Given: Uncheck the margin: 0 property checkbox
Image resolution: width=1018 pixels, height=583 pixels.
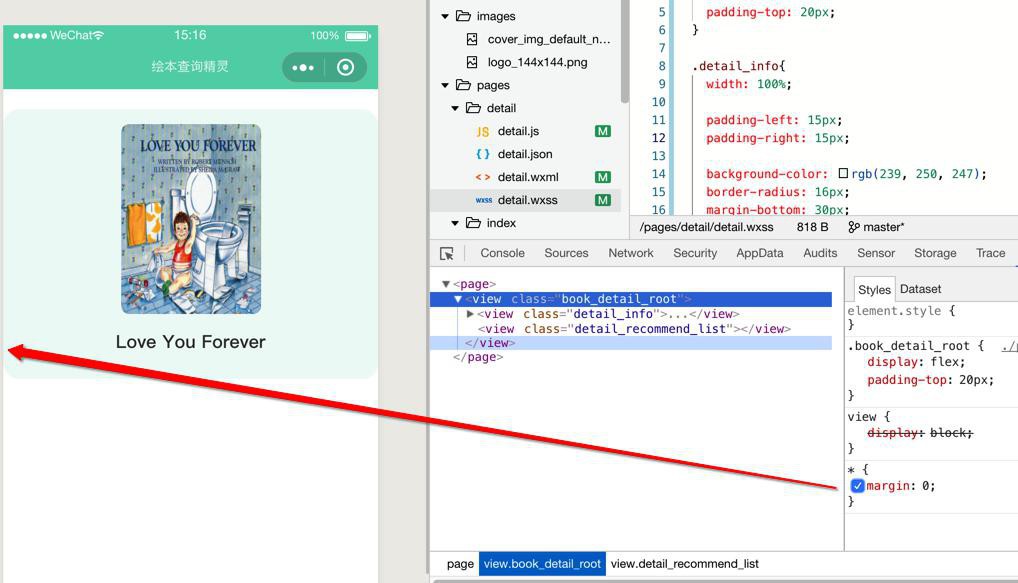Looking at the screenshot, I should pos(857,486).
